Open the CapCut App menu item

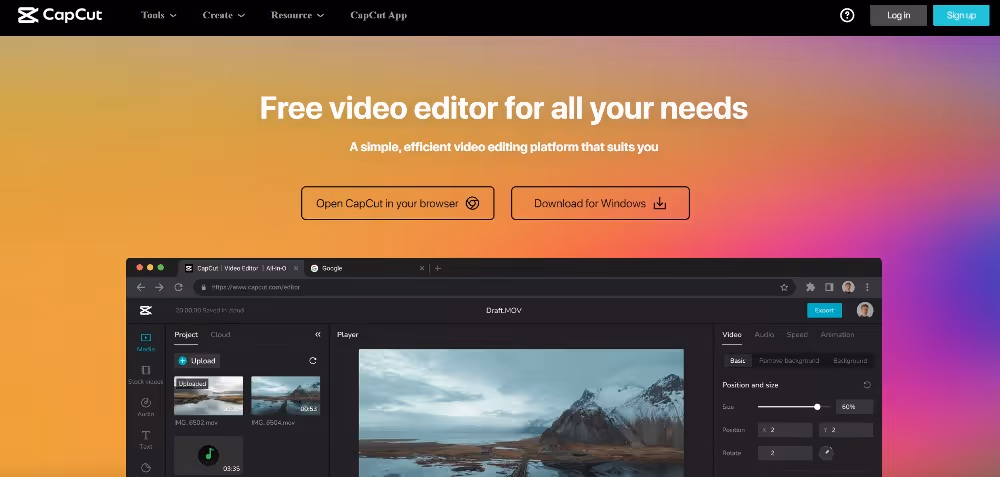379,15
